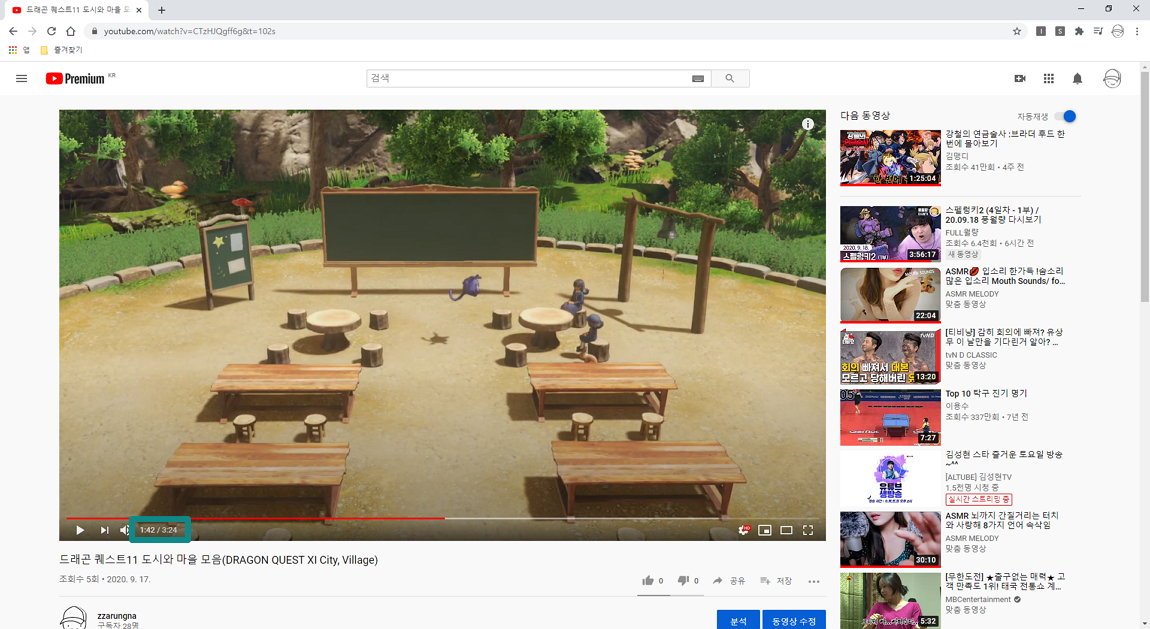
Task: Open the tvN D CLASSIC video thumbnail
Action: [890, 356]
